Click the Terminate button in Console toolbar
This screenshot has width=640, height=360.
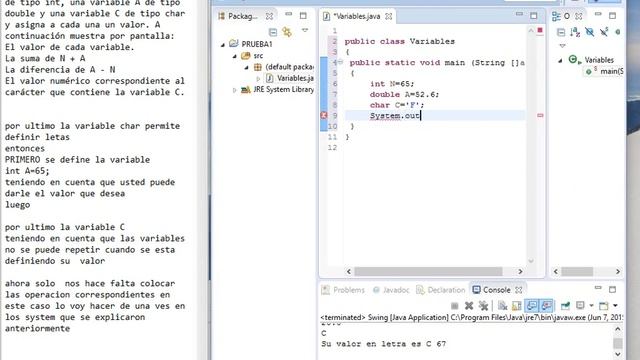(x=455, y=305)
